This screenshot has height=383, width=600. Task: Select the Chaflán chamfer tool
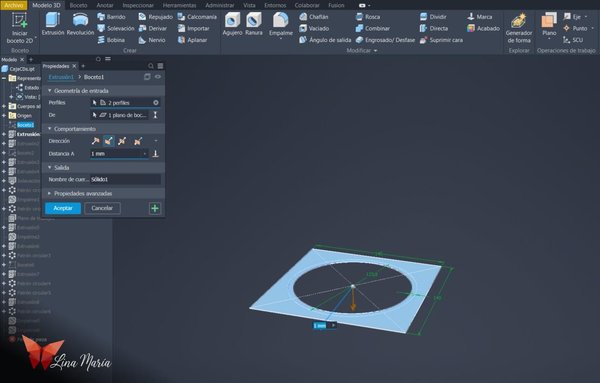313,17
